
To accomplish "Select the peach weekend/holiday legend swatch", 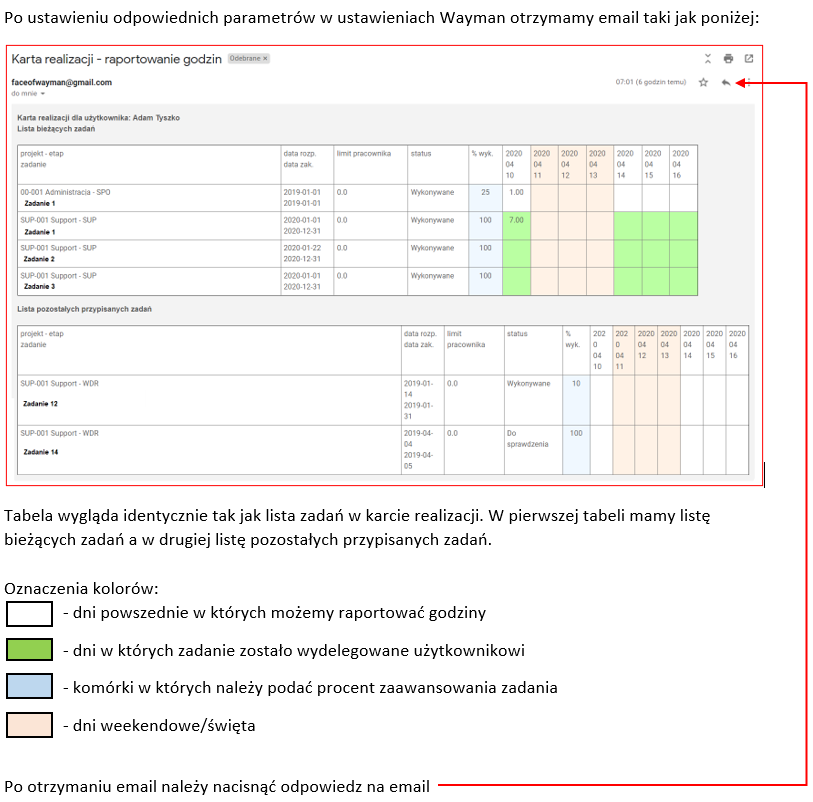I will click(x=30, y=725).
